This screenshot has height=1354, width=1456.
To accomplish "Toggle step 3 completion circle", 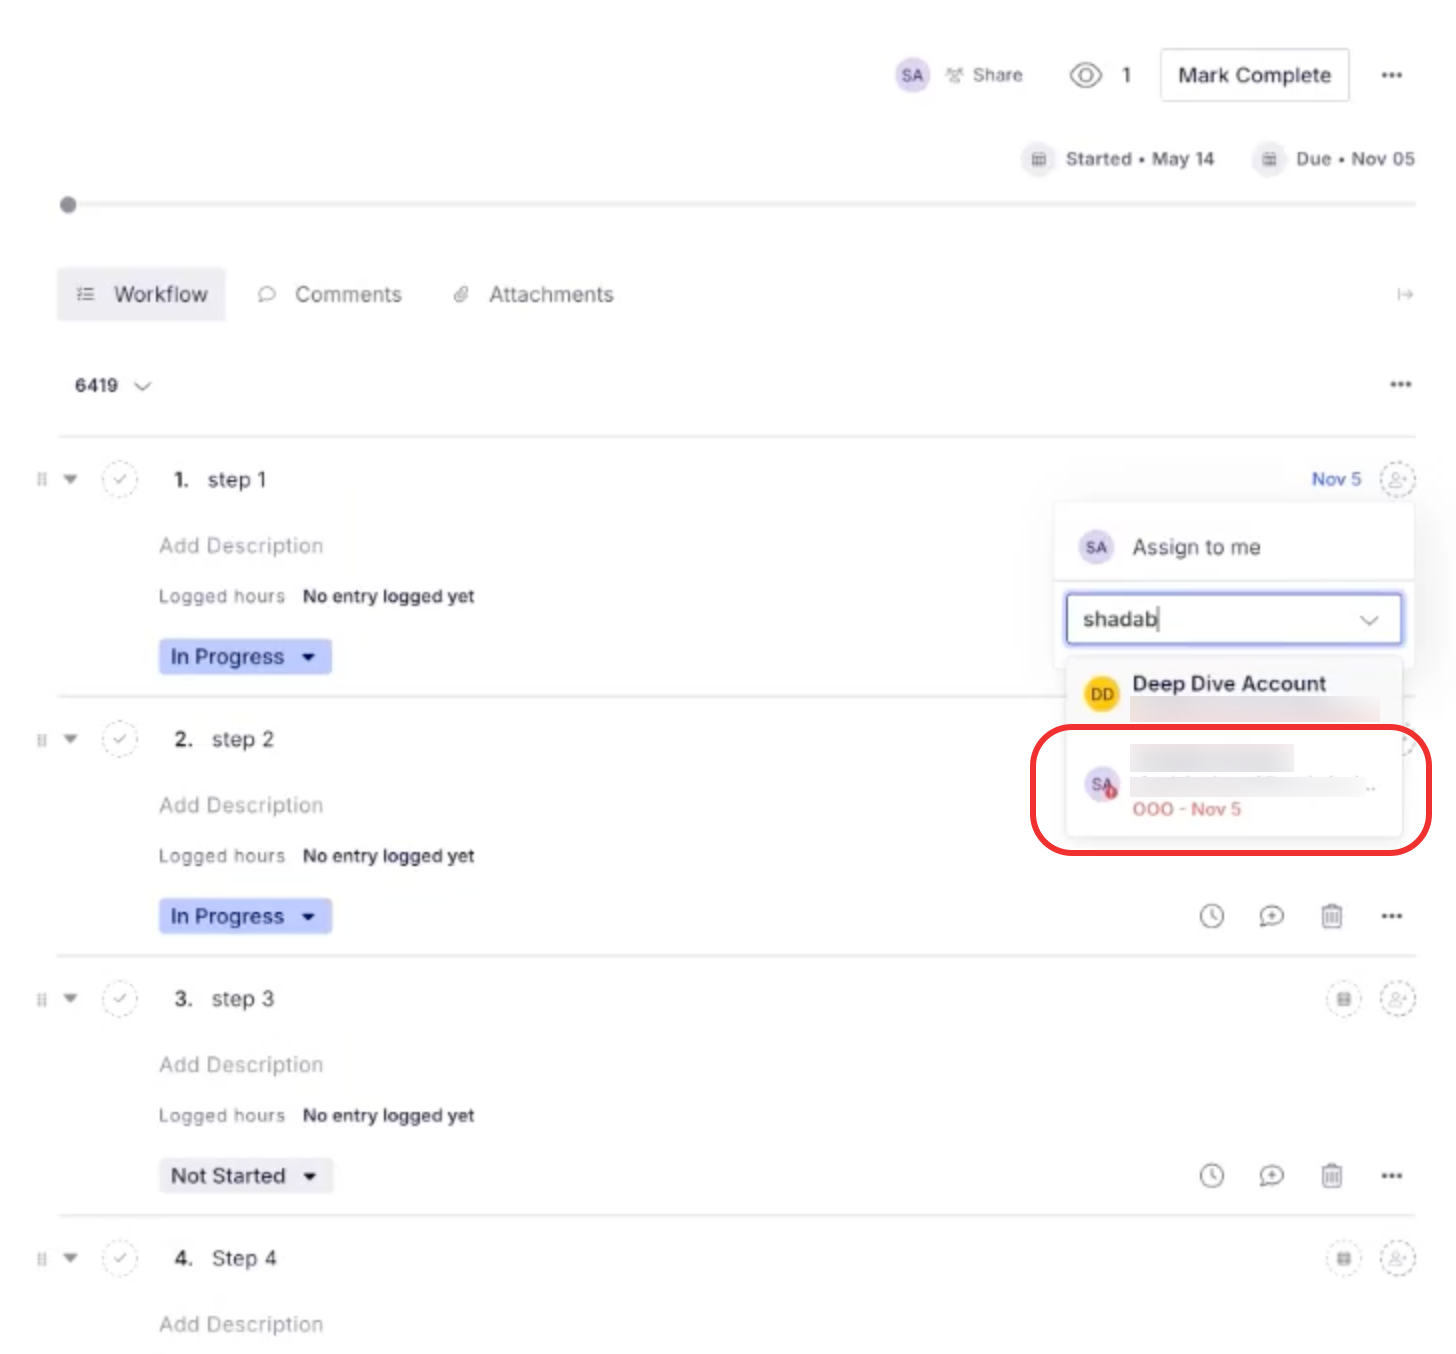I will (x=120, y=999).
